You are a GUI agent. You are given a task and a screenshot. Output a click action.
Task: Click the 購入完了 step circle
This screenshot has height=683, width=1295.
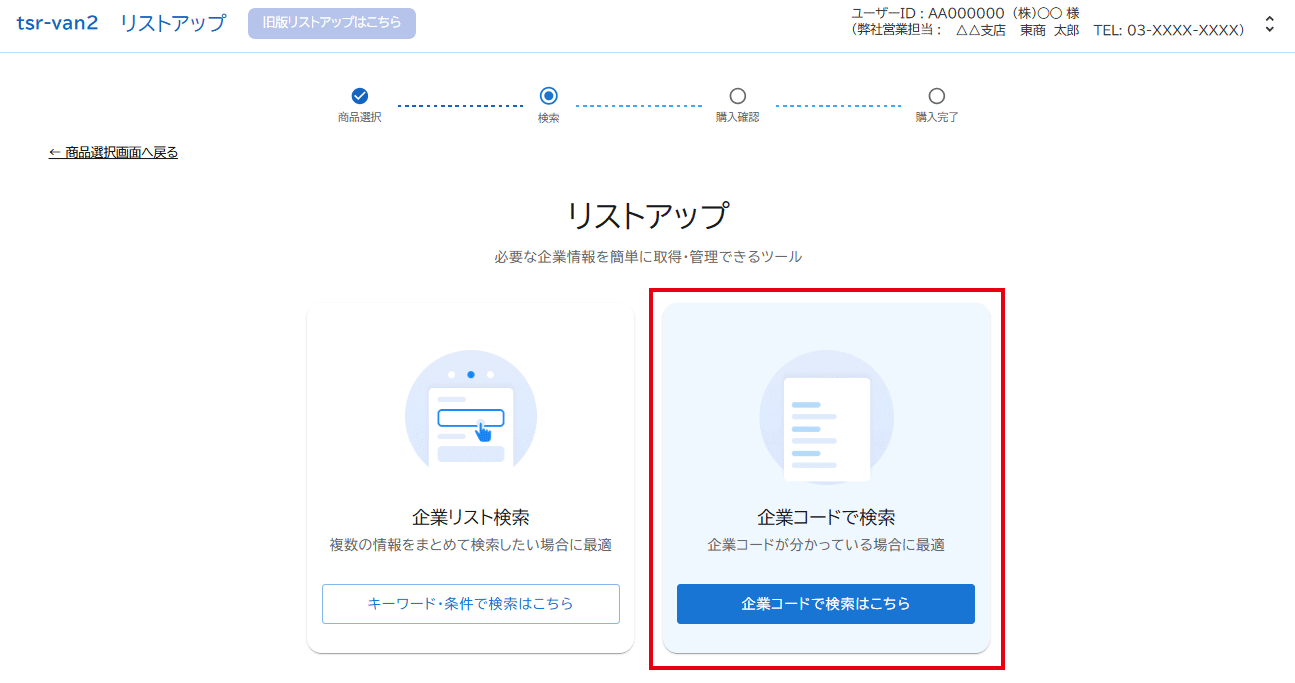[x=936, y=96]
